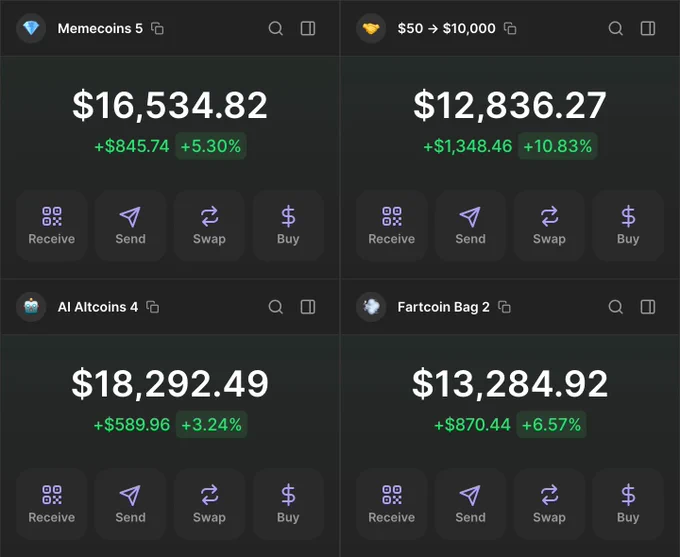
Task: Click the $16,534.82 balance
Action: [x=170, y=105]
